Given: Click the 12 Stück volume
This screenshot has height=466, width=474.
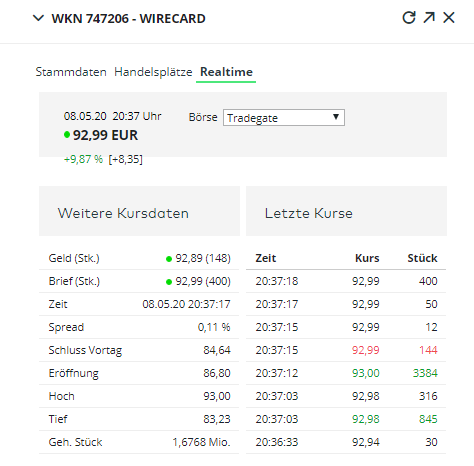Looking at the screenshot, I should point(431,327).
